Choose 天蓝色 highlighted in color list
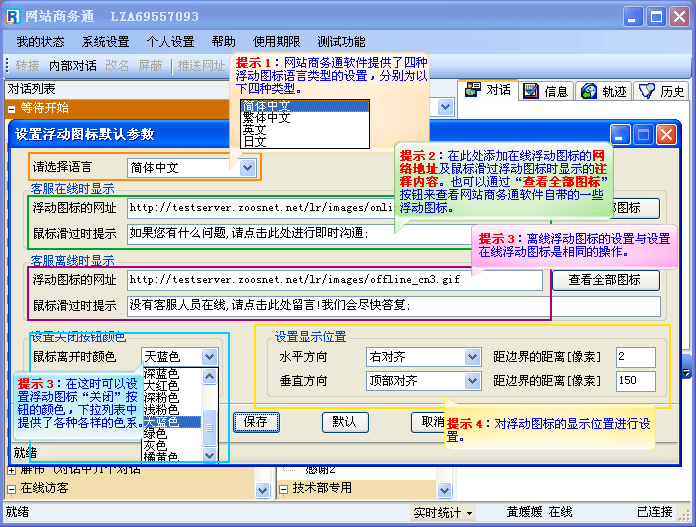696x527 pixels. [172, 421]
